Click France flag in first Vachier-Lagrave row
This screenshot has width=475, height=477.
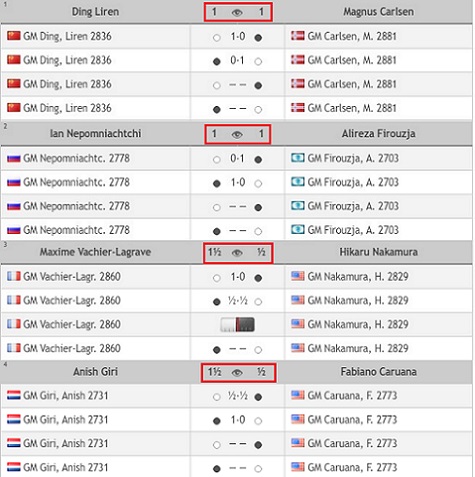coord(14,276)
